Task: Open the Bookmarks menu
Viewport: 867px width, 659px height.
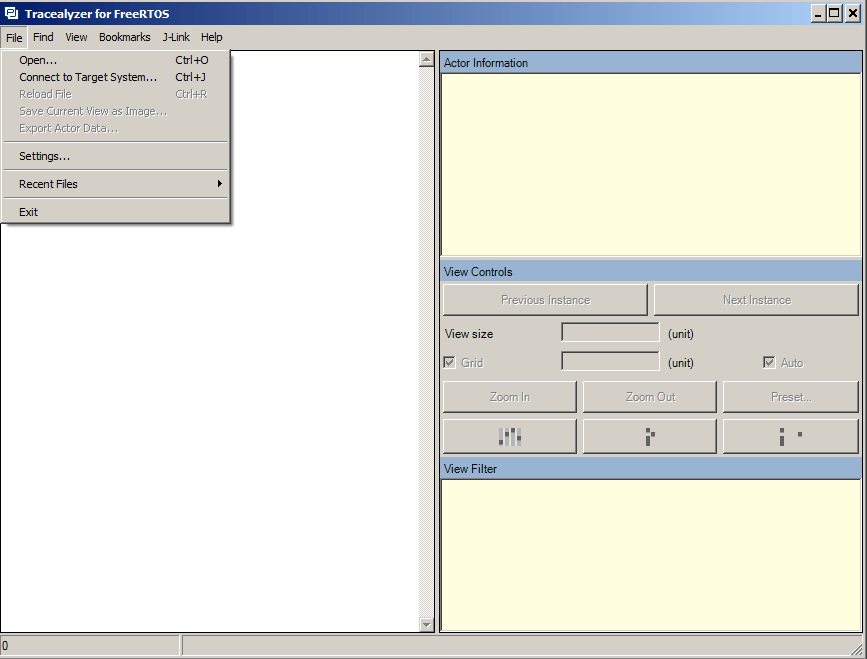Action: [124, 37]
